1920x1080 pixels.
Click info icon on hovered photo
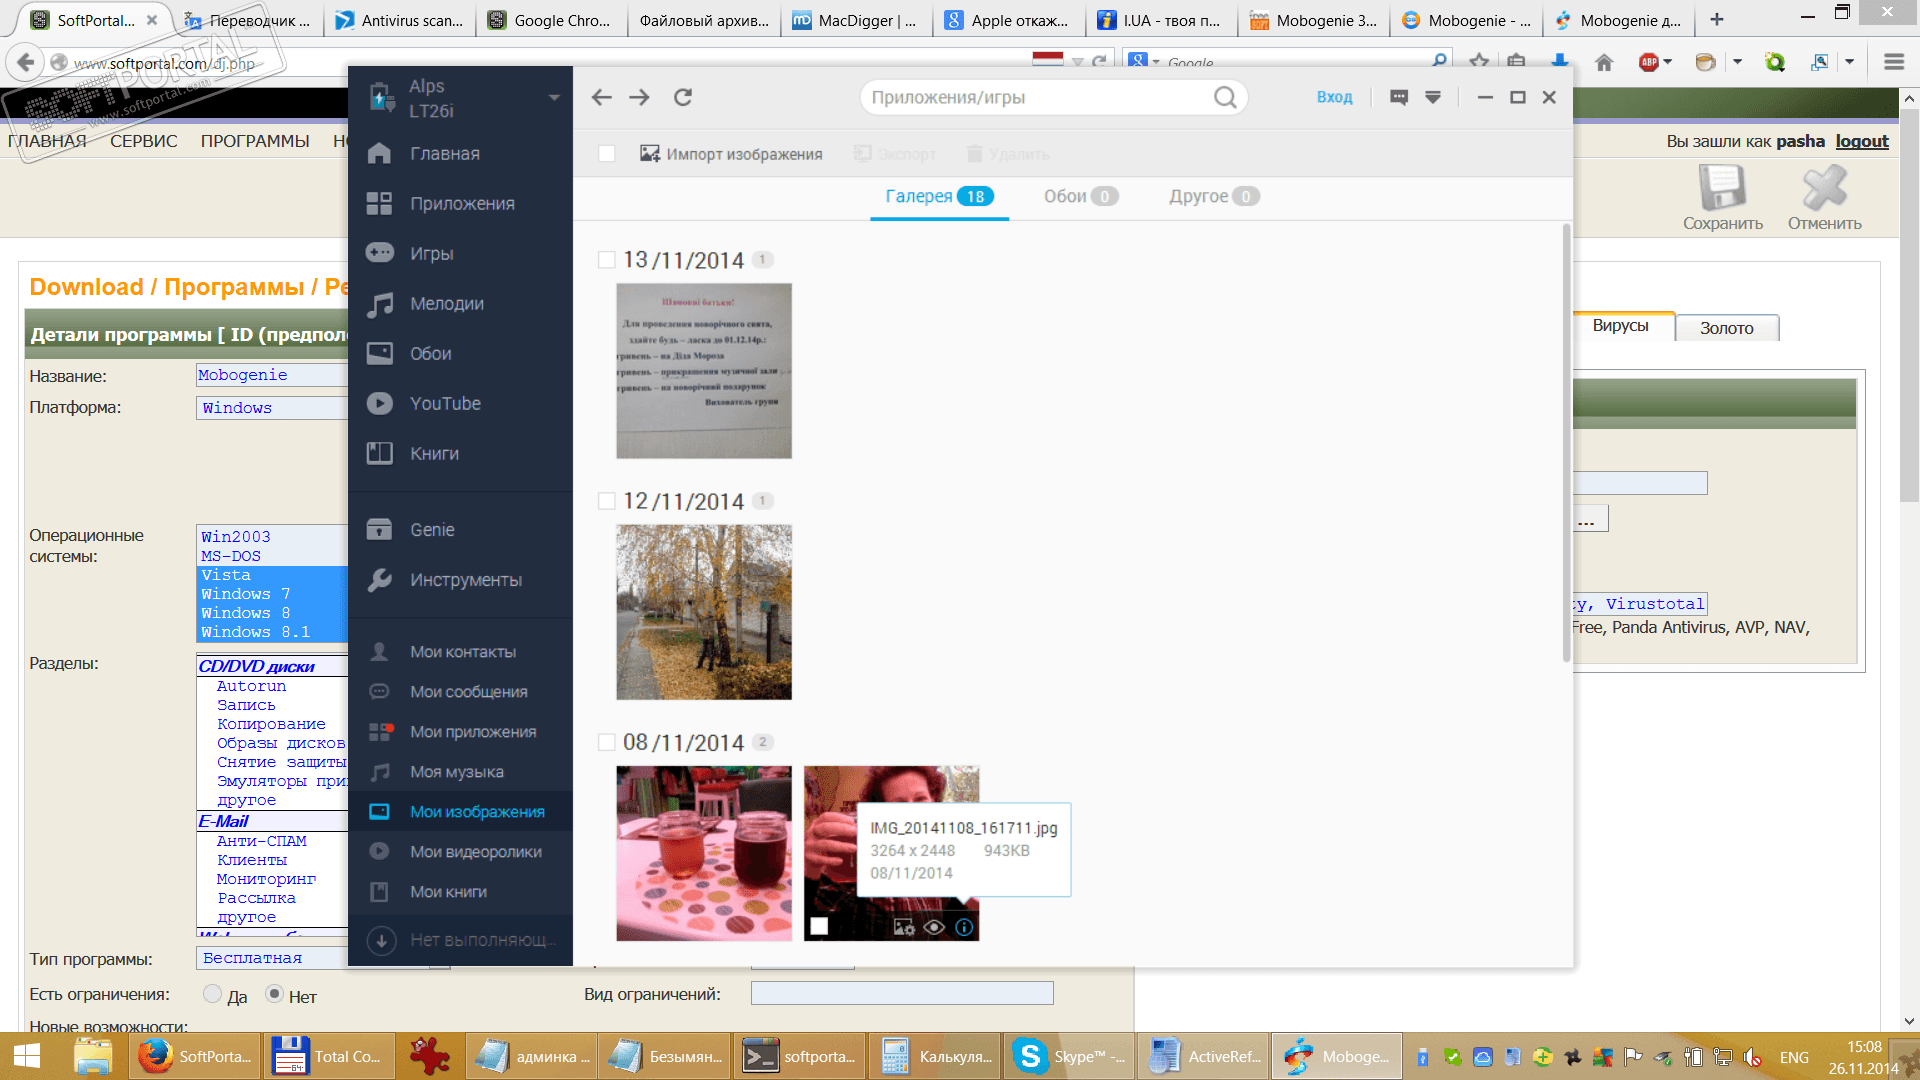tap(964, 927)
